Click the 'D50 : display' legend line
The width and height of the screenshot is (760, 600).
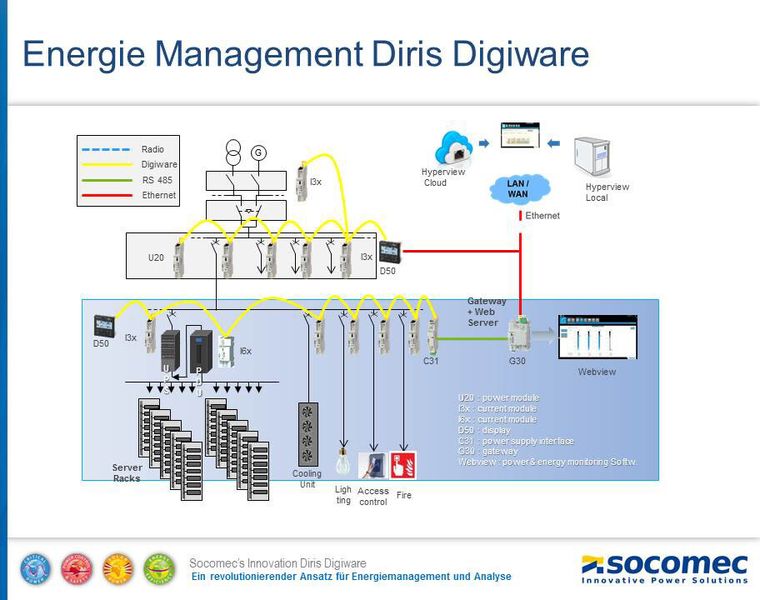[x=484, y=430]
